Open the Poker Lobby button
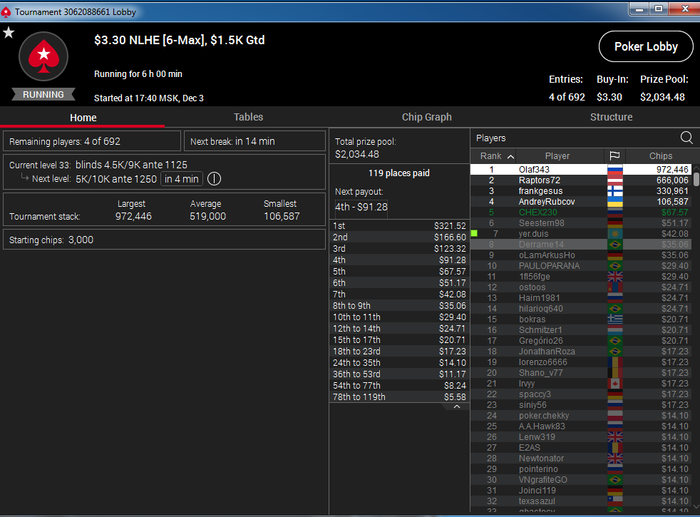The width and height of the screenshot is (700, 517). point(646,46)
